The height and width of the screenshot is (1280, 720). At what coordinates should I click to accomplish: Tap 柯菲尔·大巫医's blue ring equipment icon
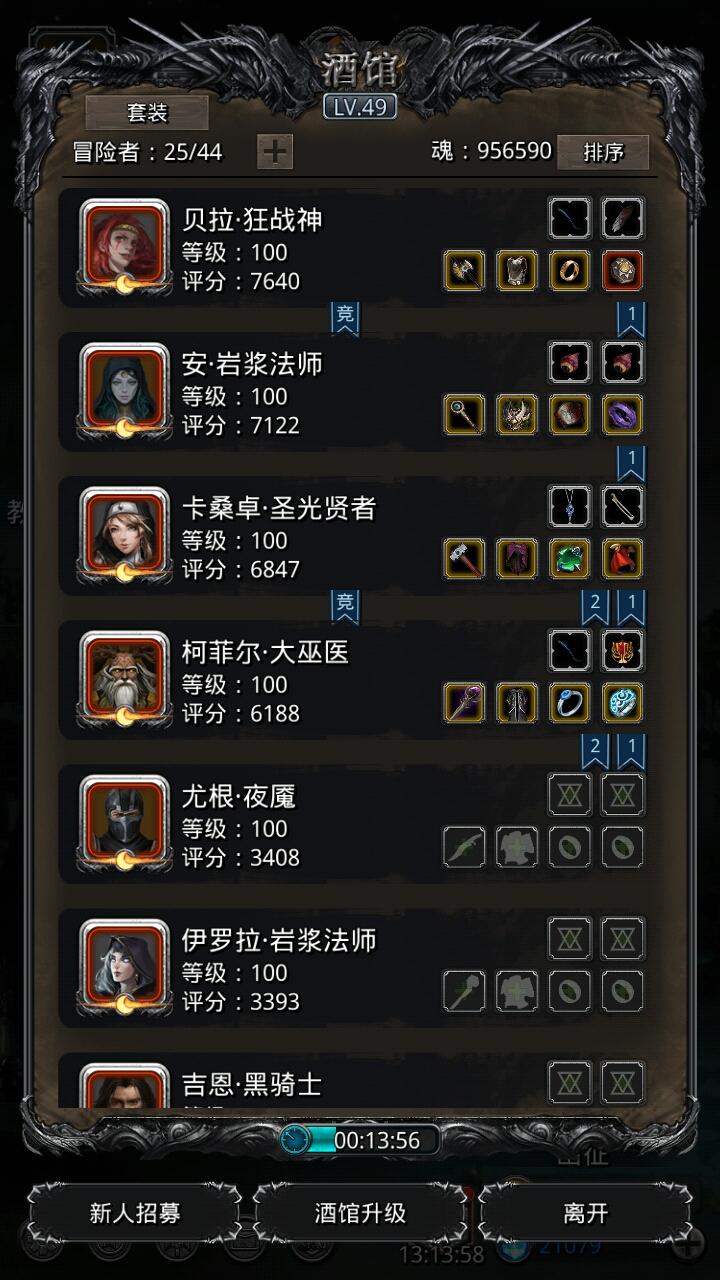(570, 702)
